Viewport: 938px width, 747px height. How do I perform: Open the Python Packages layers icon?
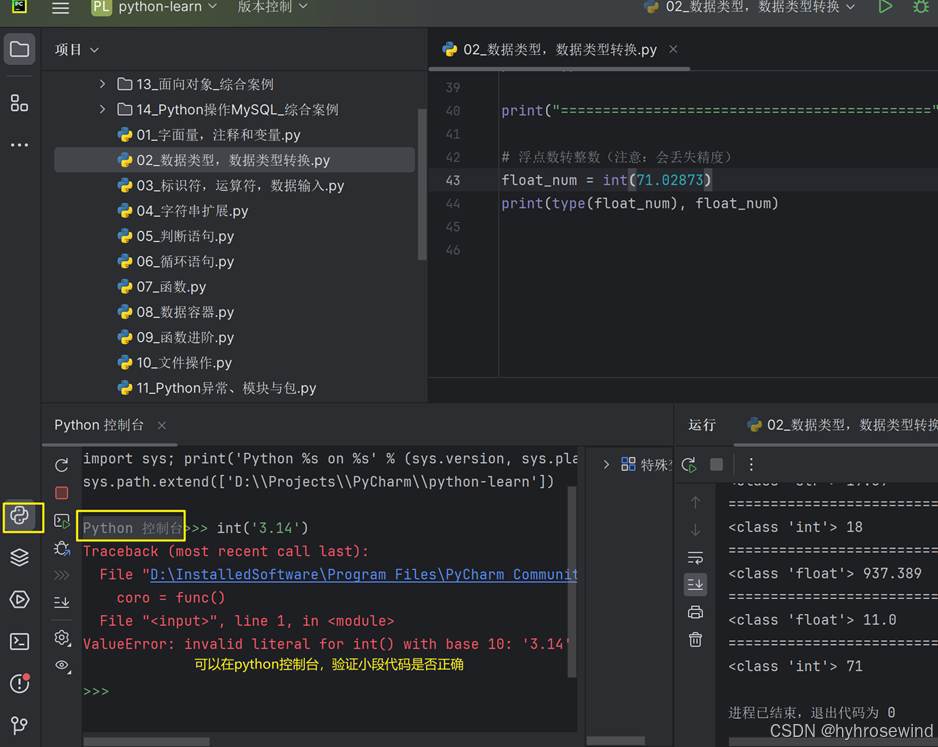(x=19, y=557)
